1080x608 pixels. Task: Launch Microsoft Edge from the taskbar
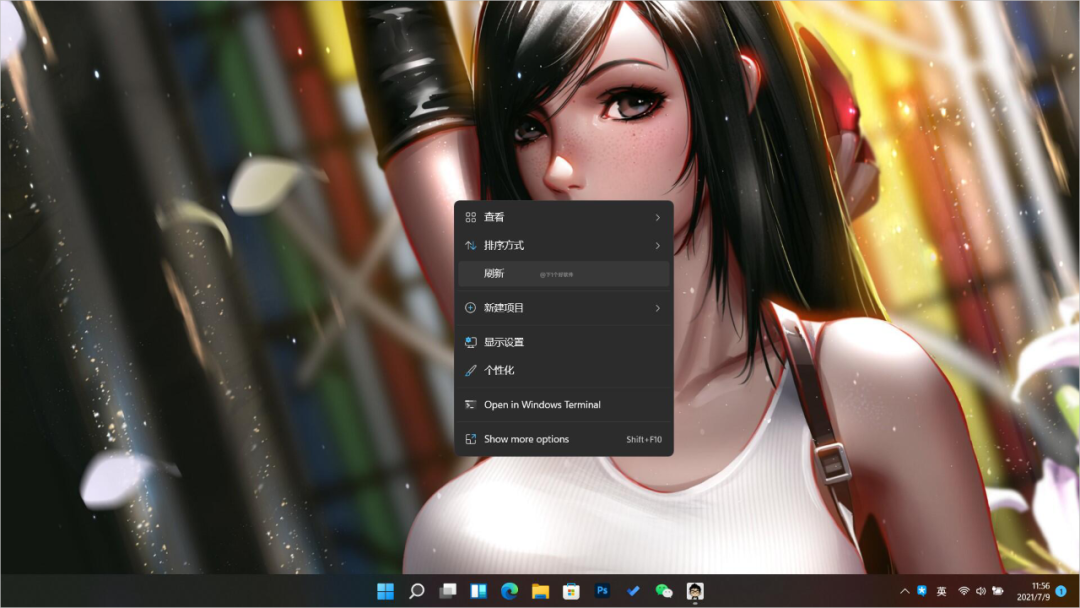(509, 591)
